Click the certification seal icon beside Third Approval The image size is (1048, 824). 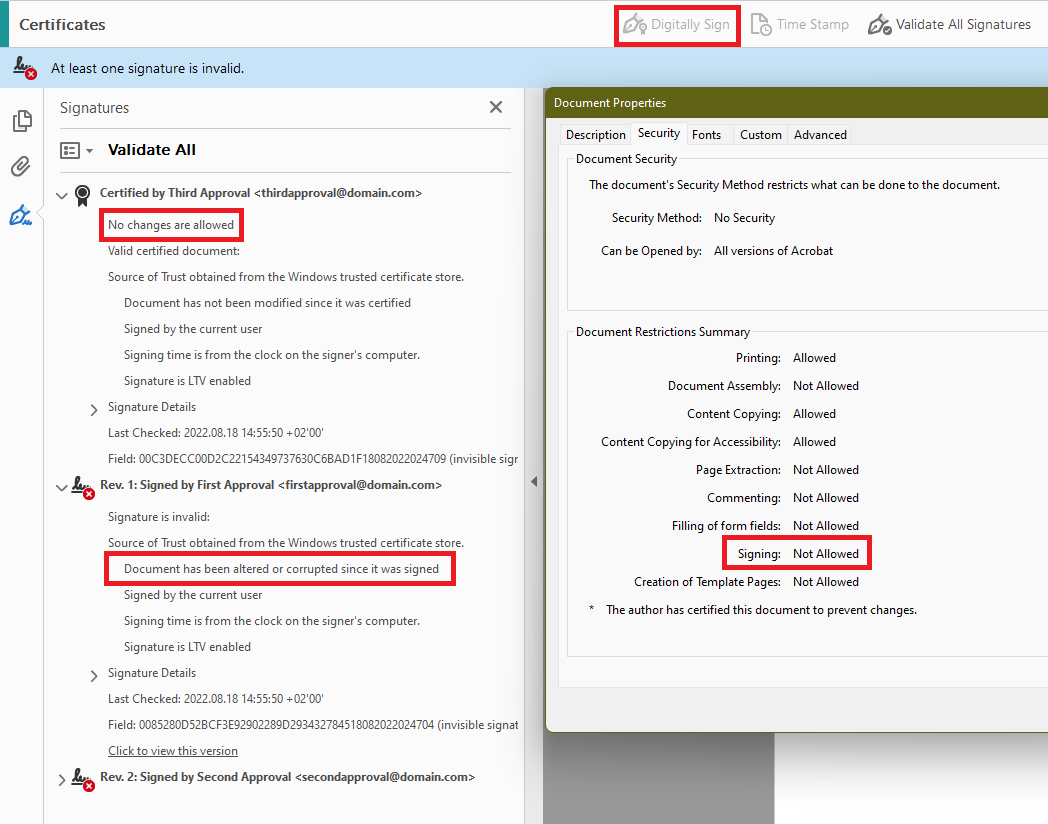click(82, 194)
